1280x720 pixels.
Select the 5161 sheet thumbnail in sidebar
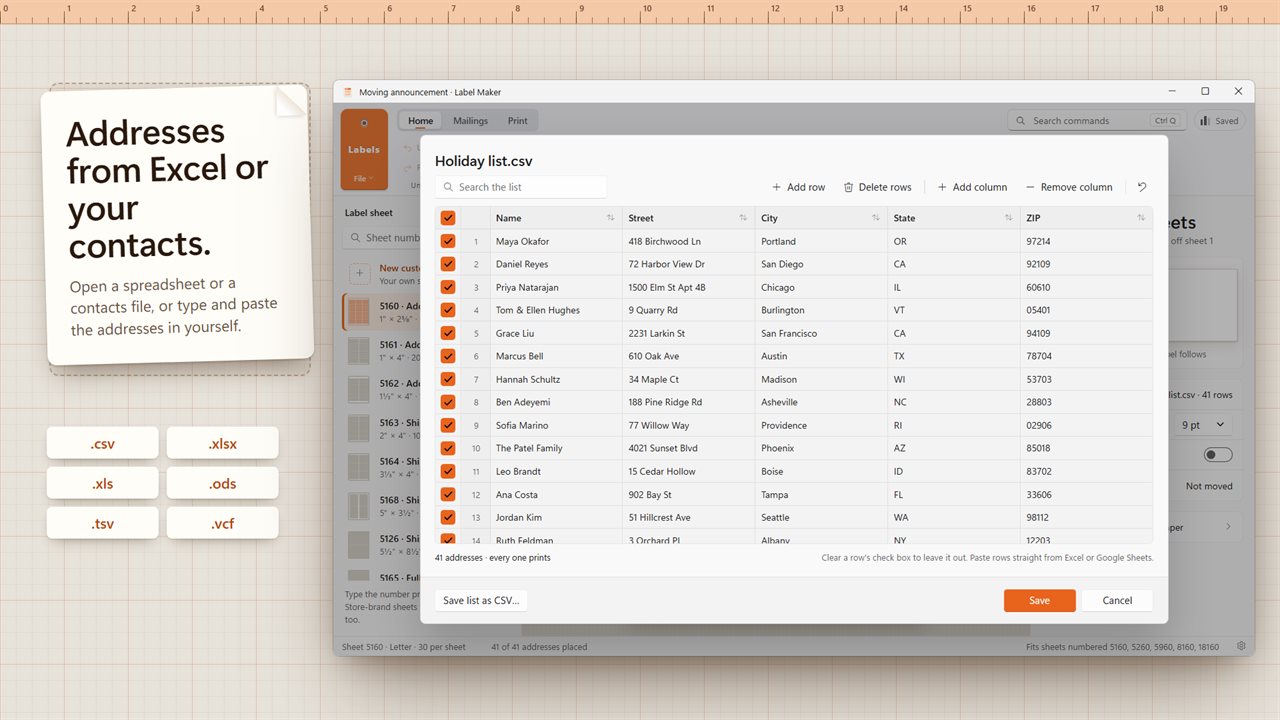point(358,351)
